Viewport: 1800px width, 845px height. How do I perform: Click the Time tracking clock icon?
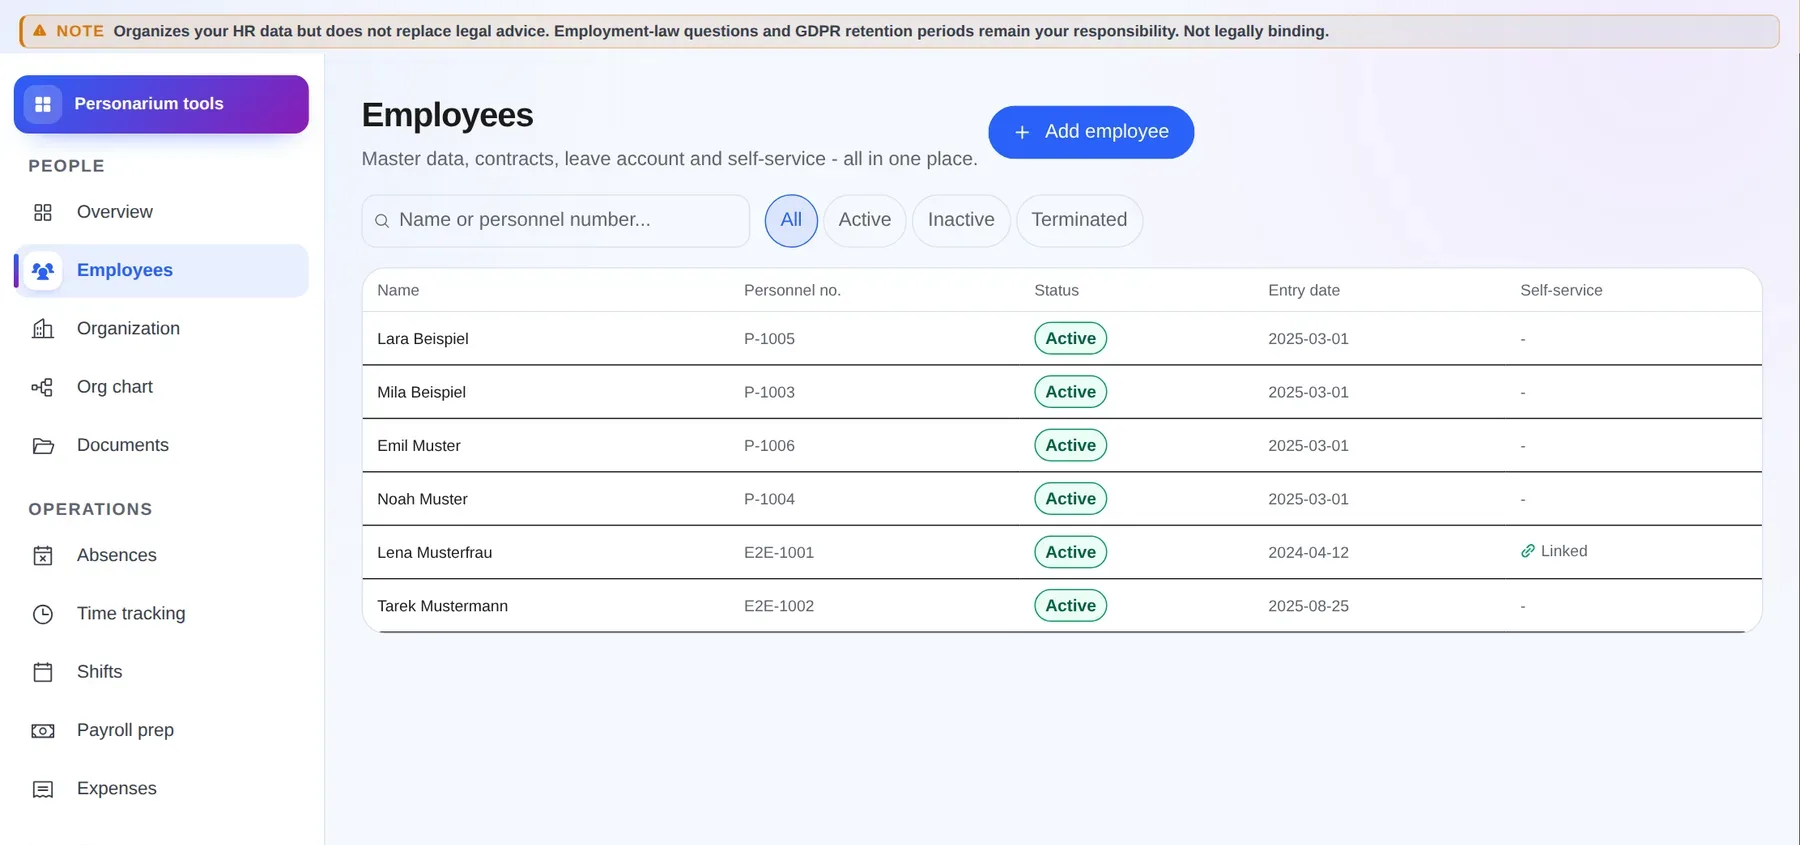click(x=43, y=614)
